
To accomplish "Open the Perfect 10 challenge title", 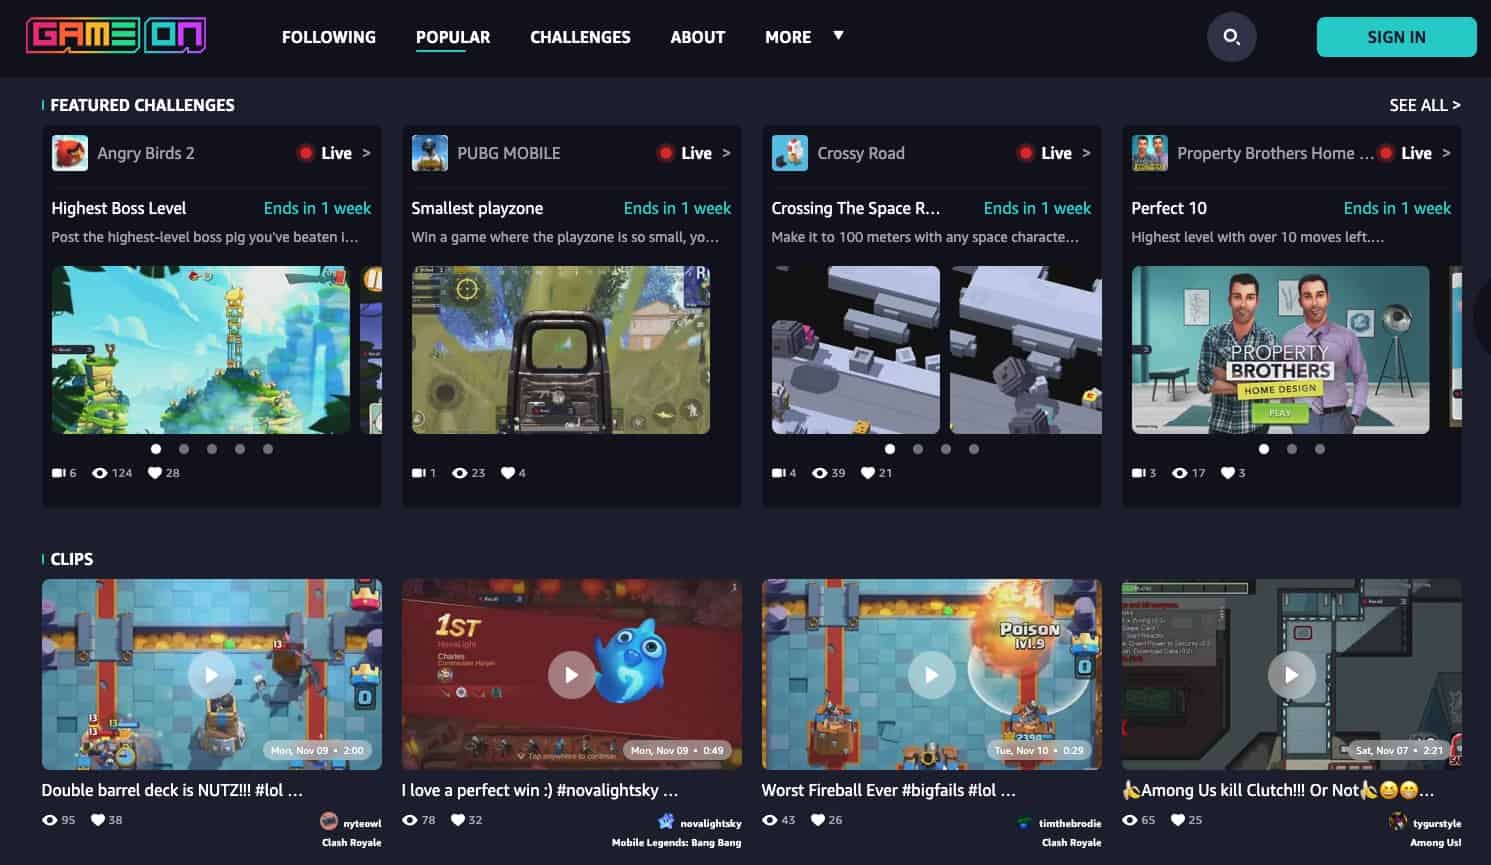I will pyautogui.click(x=1169, y=208).
